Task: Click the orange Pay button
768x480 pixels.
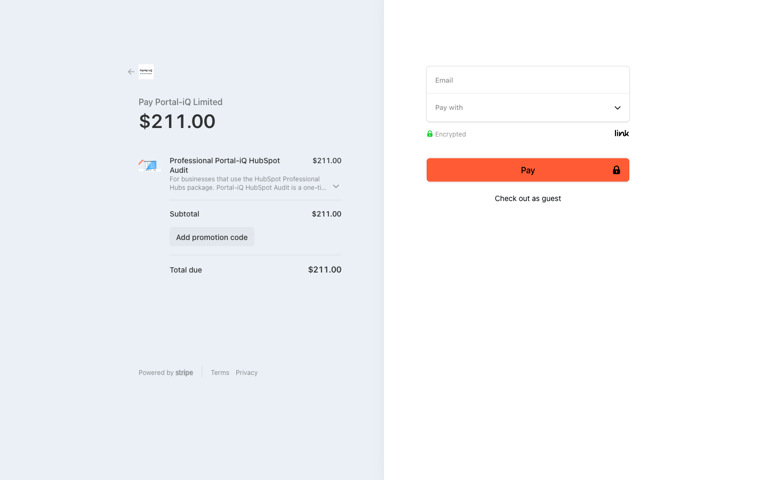Action: [x=528, y=170]
